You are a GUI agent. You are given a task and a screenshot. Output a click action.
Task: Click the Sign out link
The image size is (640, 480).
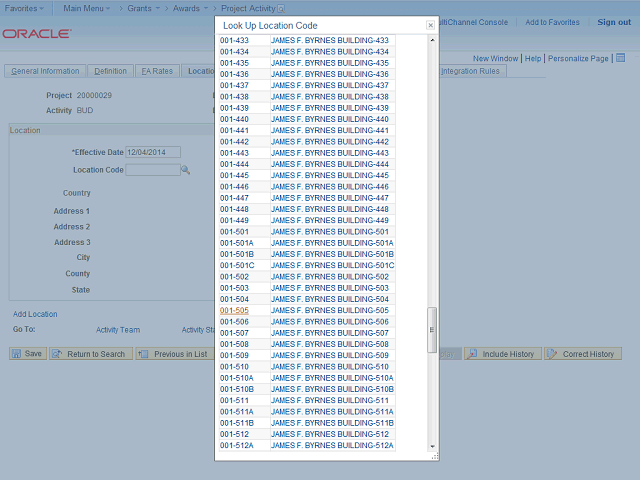614,22
